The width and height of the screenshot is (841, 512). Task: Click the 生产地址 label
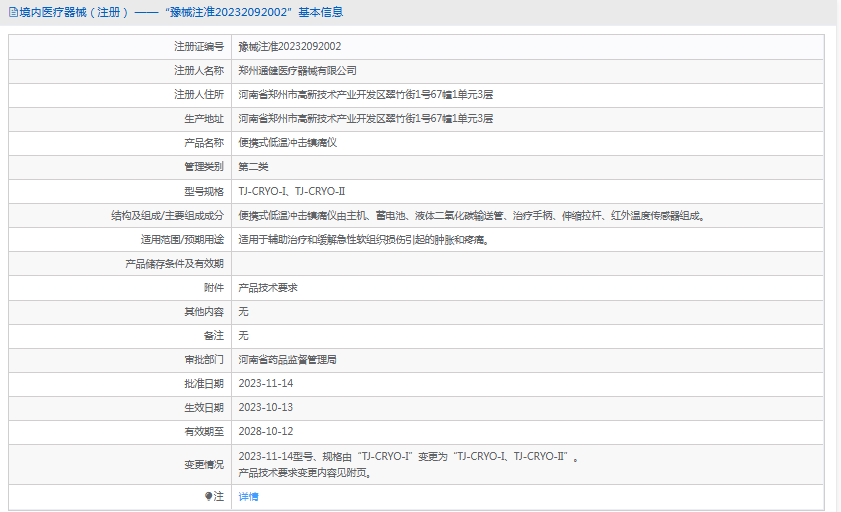click(x=204, y=119)
